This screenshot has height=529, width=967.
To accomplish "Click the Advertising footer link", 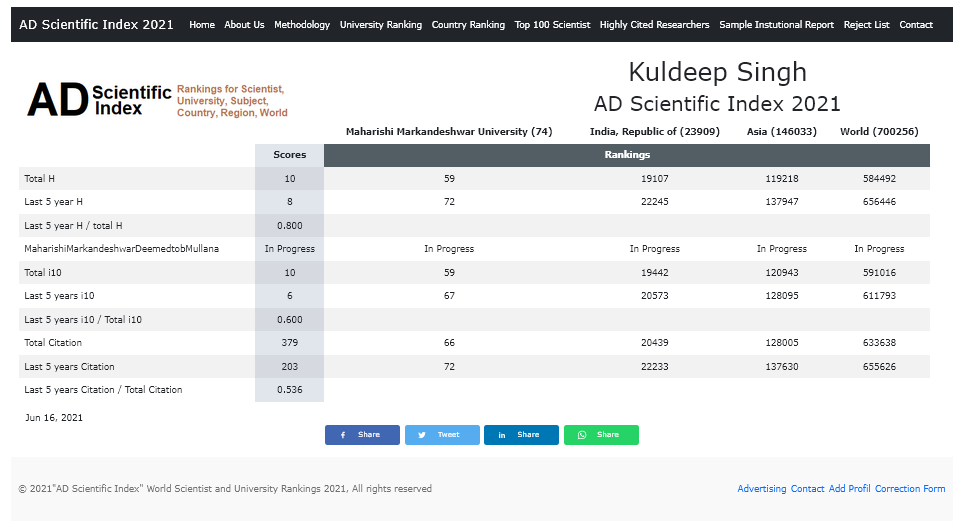I will point(762,489).
